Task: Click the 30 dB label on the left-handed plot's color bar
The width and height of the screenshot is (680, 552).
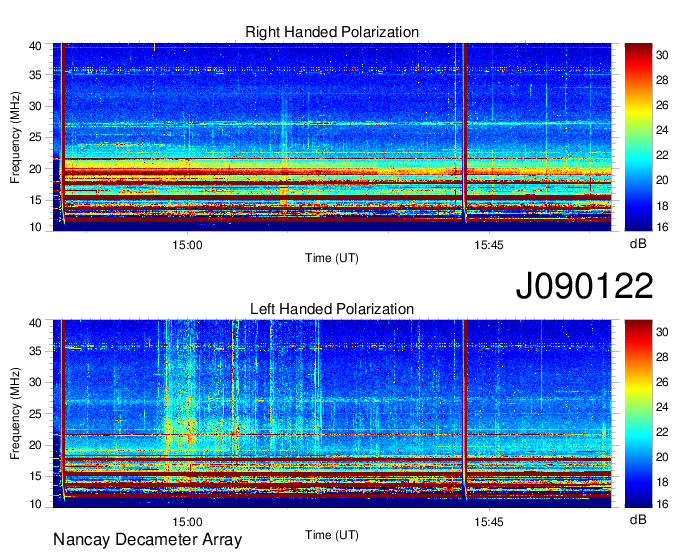Action: (x=662, y=332)
